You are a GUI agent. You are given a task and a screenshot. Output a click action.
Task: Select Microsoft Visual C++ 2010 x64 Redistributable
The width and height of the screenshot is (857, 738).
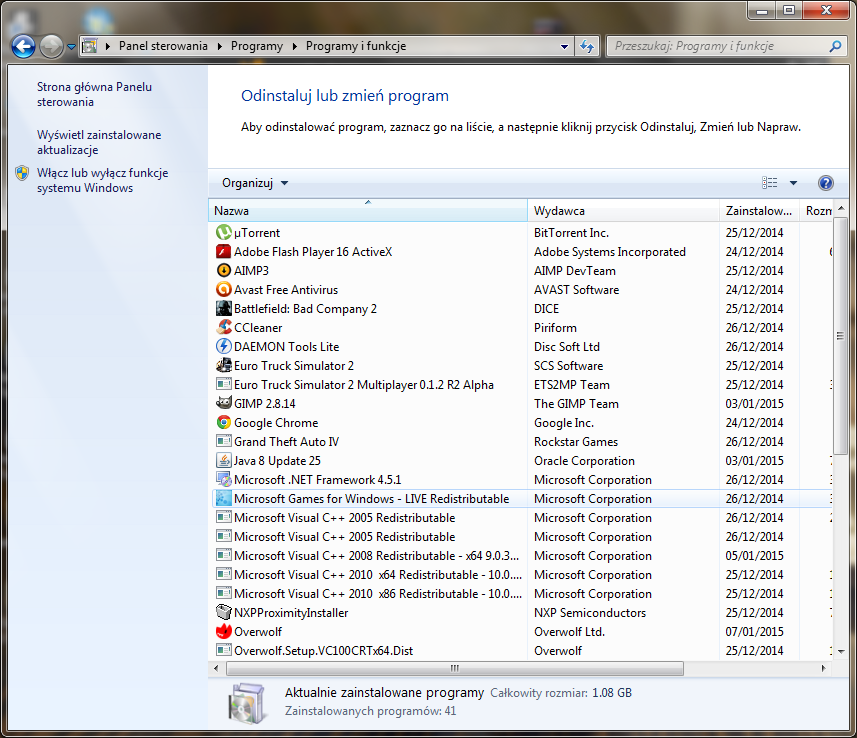(521, 575)
